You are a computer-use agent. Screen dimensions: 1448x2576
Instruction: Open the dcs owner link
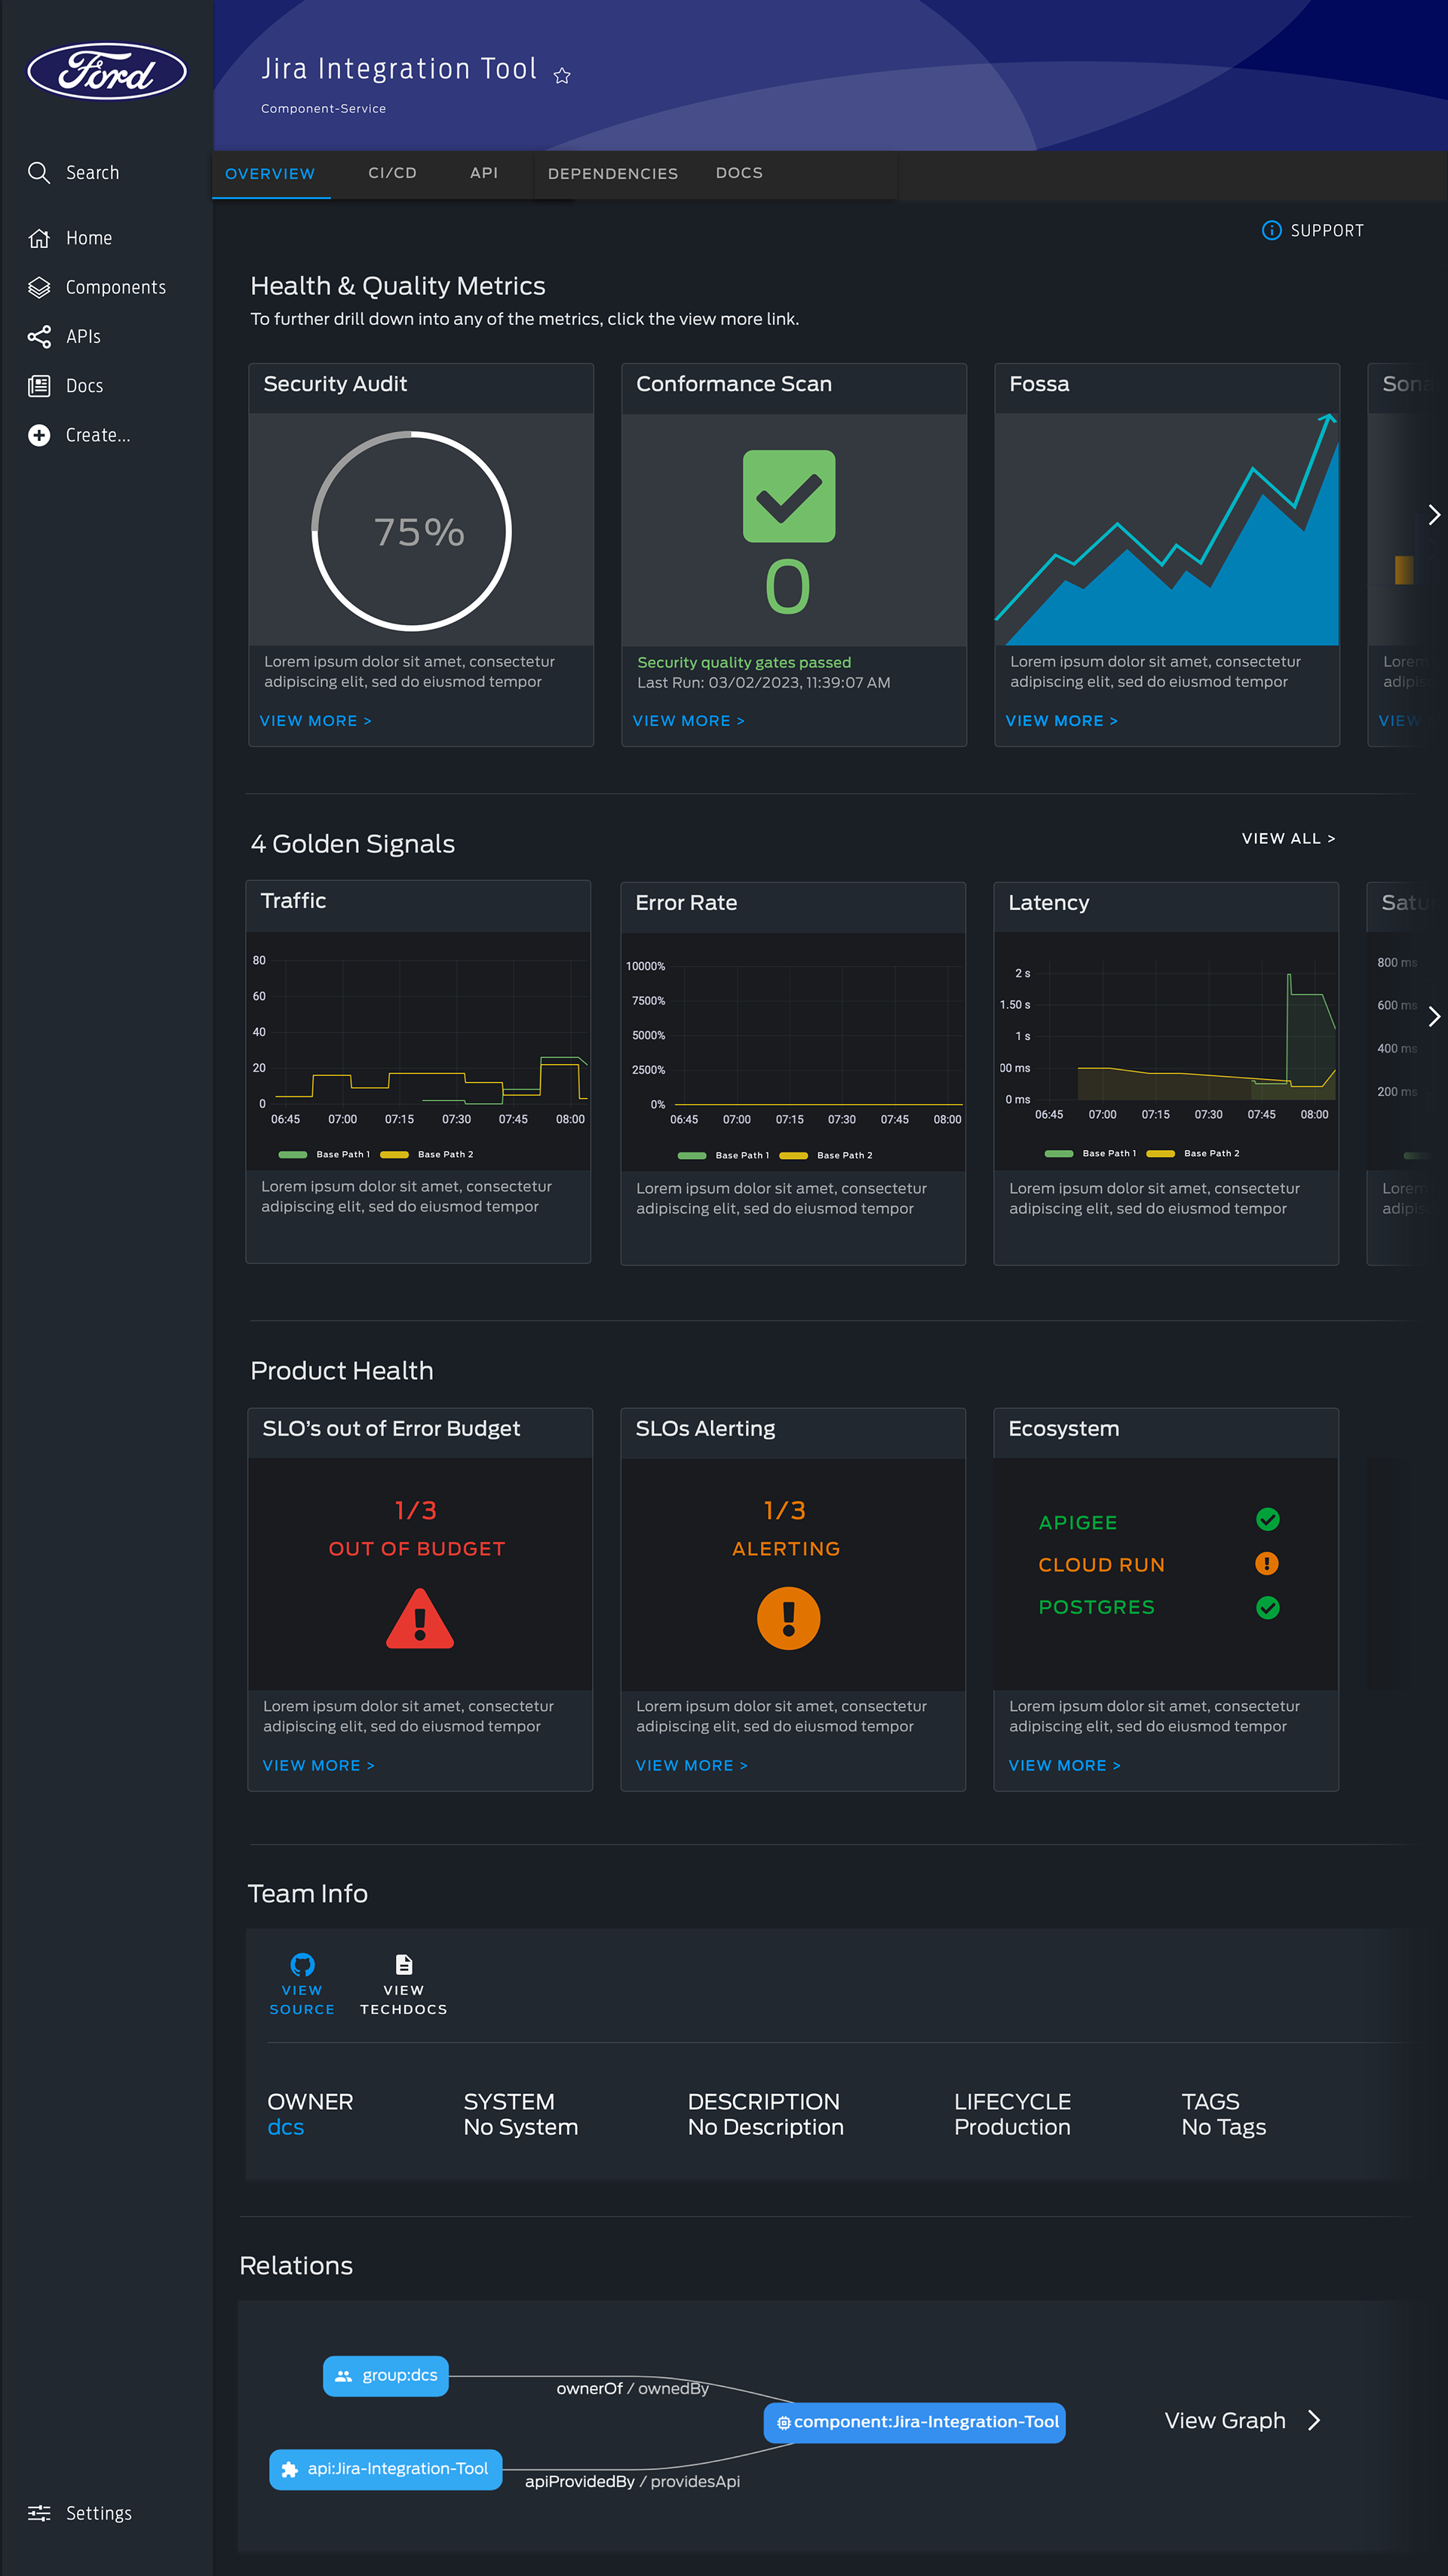[285, 2127]
